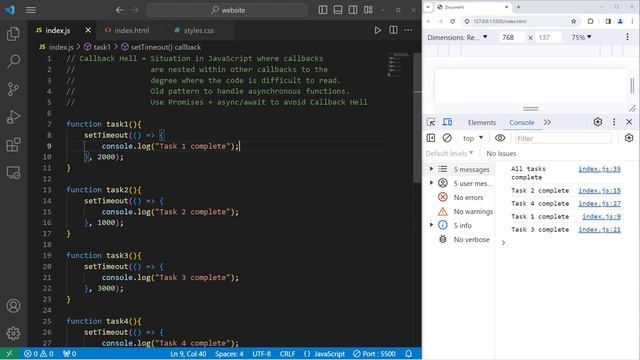640x360 pixels.
Task: Open index.js:21 source link
Action: pos(599,230)
